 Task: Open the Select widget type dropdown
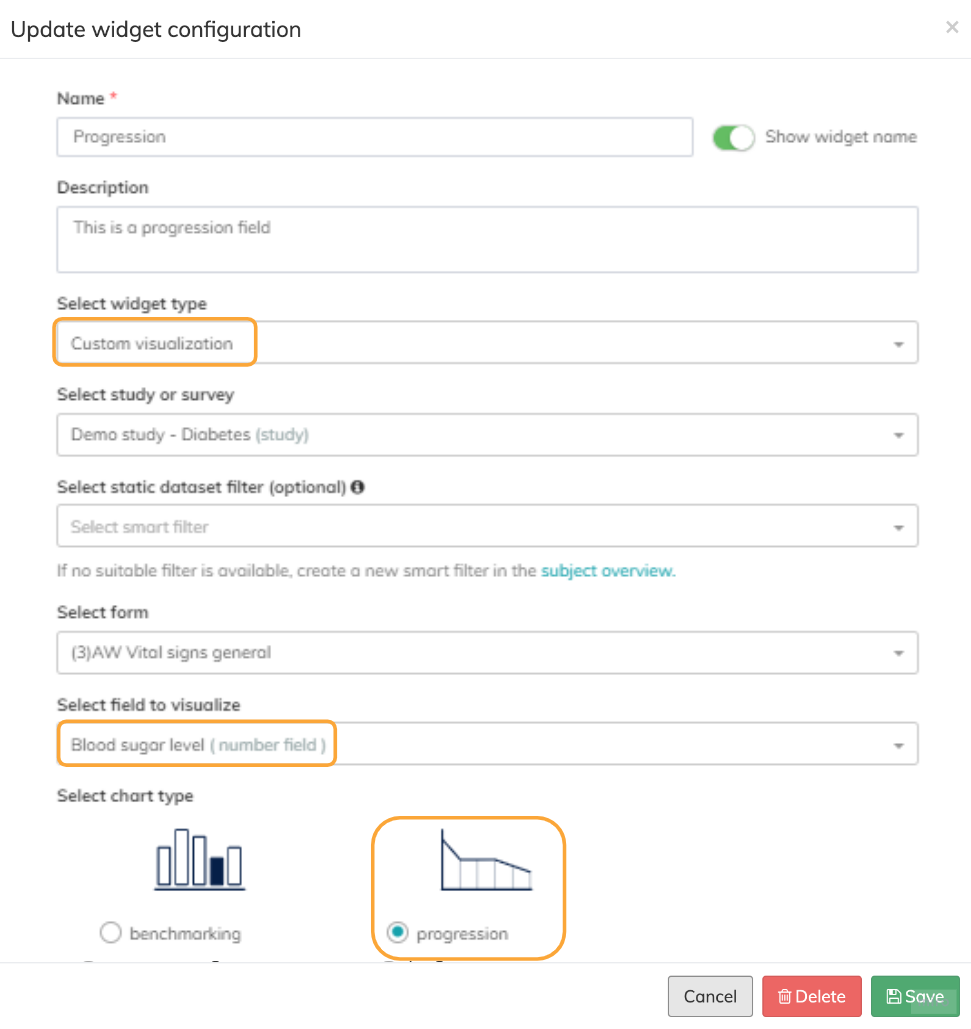pyautogui.click(x=487, y=343)
